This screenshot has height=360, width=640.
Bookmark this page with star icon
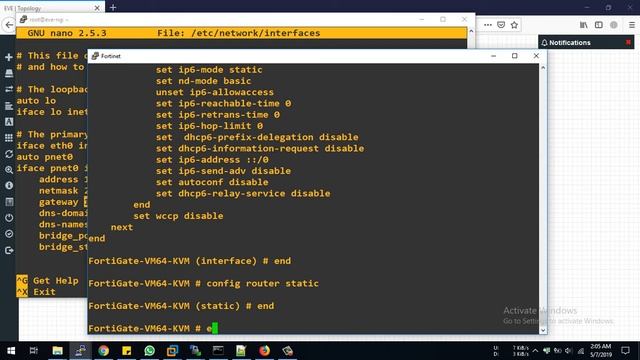(514, 25)
